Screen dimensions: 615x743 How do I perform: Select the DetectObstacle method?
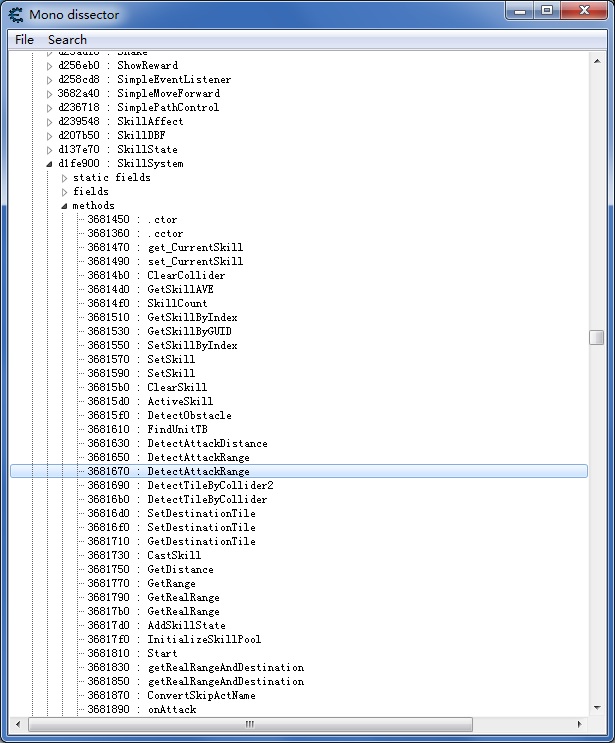pos(189,416)
